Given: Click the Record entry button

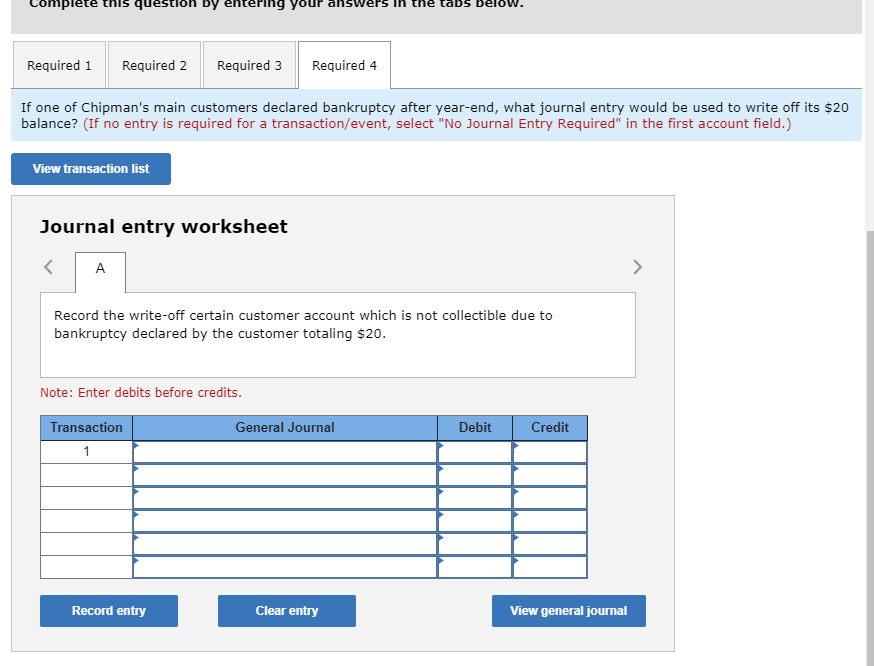Looking at the screenshot, I should (x=109, y=611).
